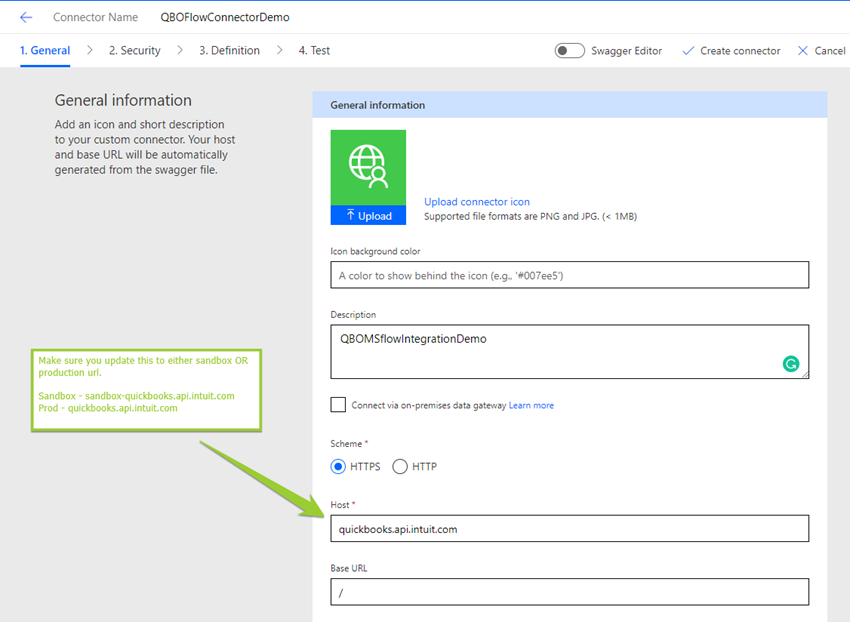850x622 pixels.
Task: Open the Upload connector icon link
Action: 477,202
